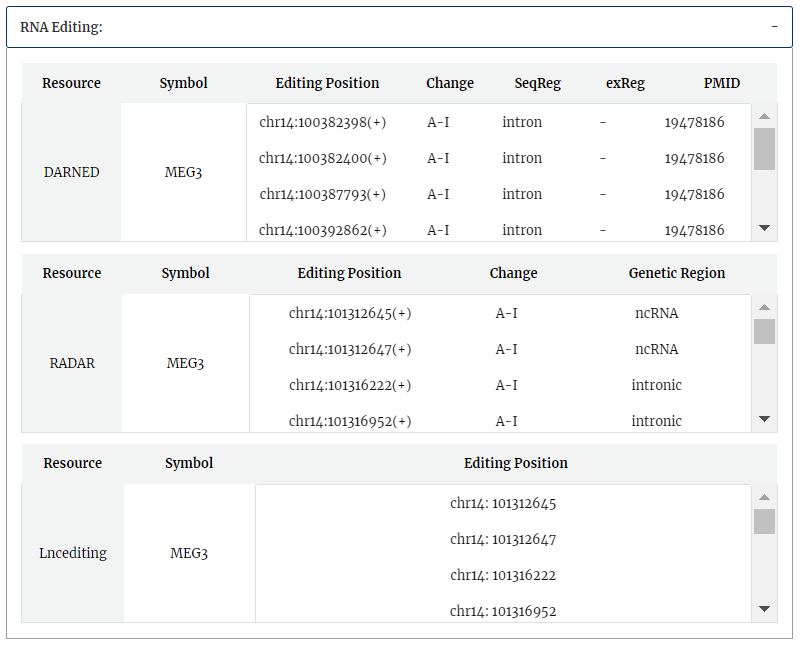The image size is (802, 647).
Task: Click the MEG3 symbol in the RADAR row
Action: tap(185, 363)
